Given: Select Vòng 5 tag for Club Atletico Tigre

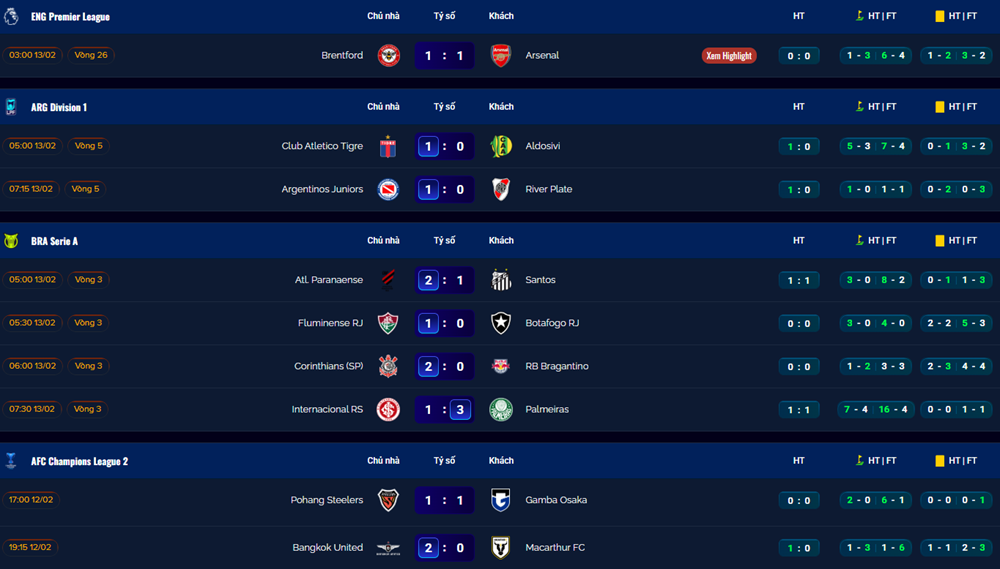Looking at the screenshot, I should (88, 146).
